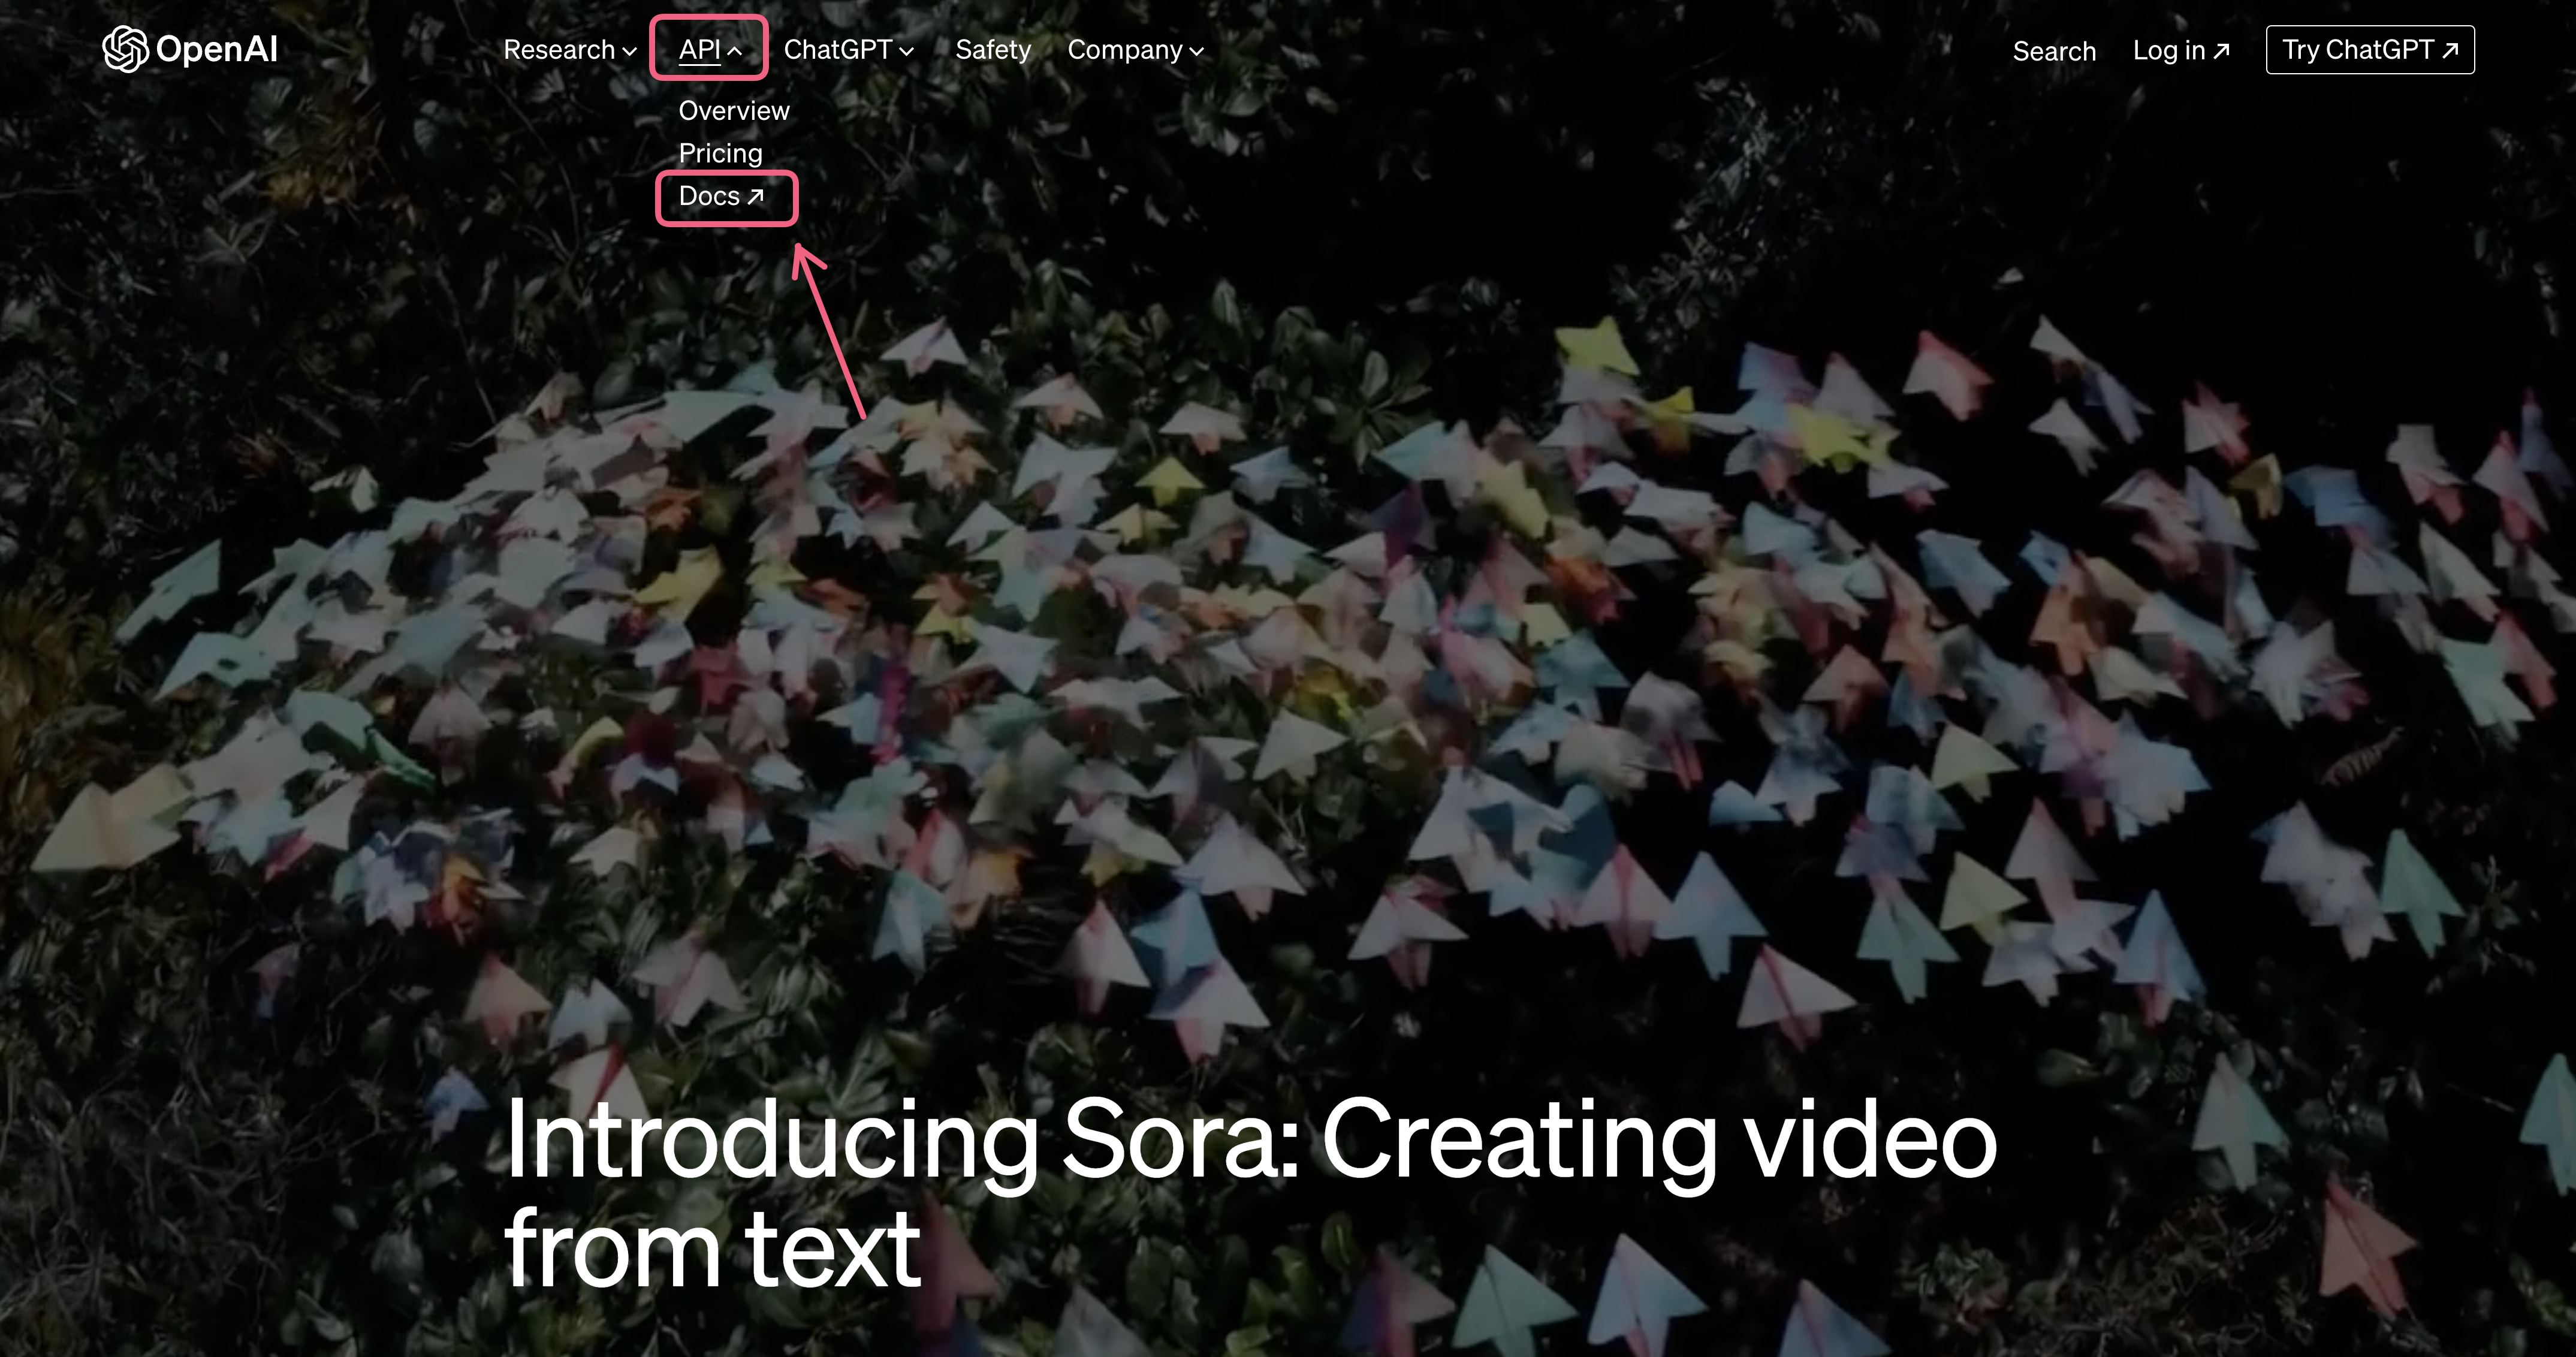This screenshot has width=2576, height=1357.
Task: Select Overview in the API submenu
Action: pyautogui.click(x=734, y=111)
